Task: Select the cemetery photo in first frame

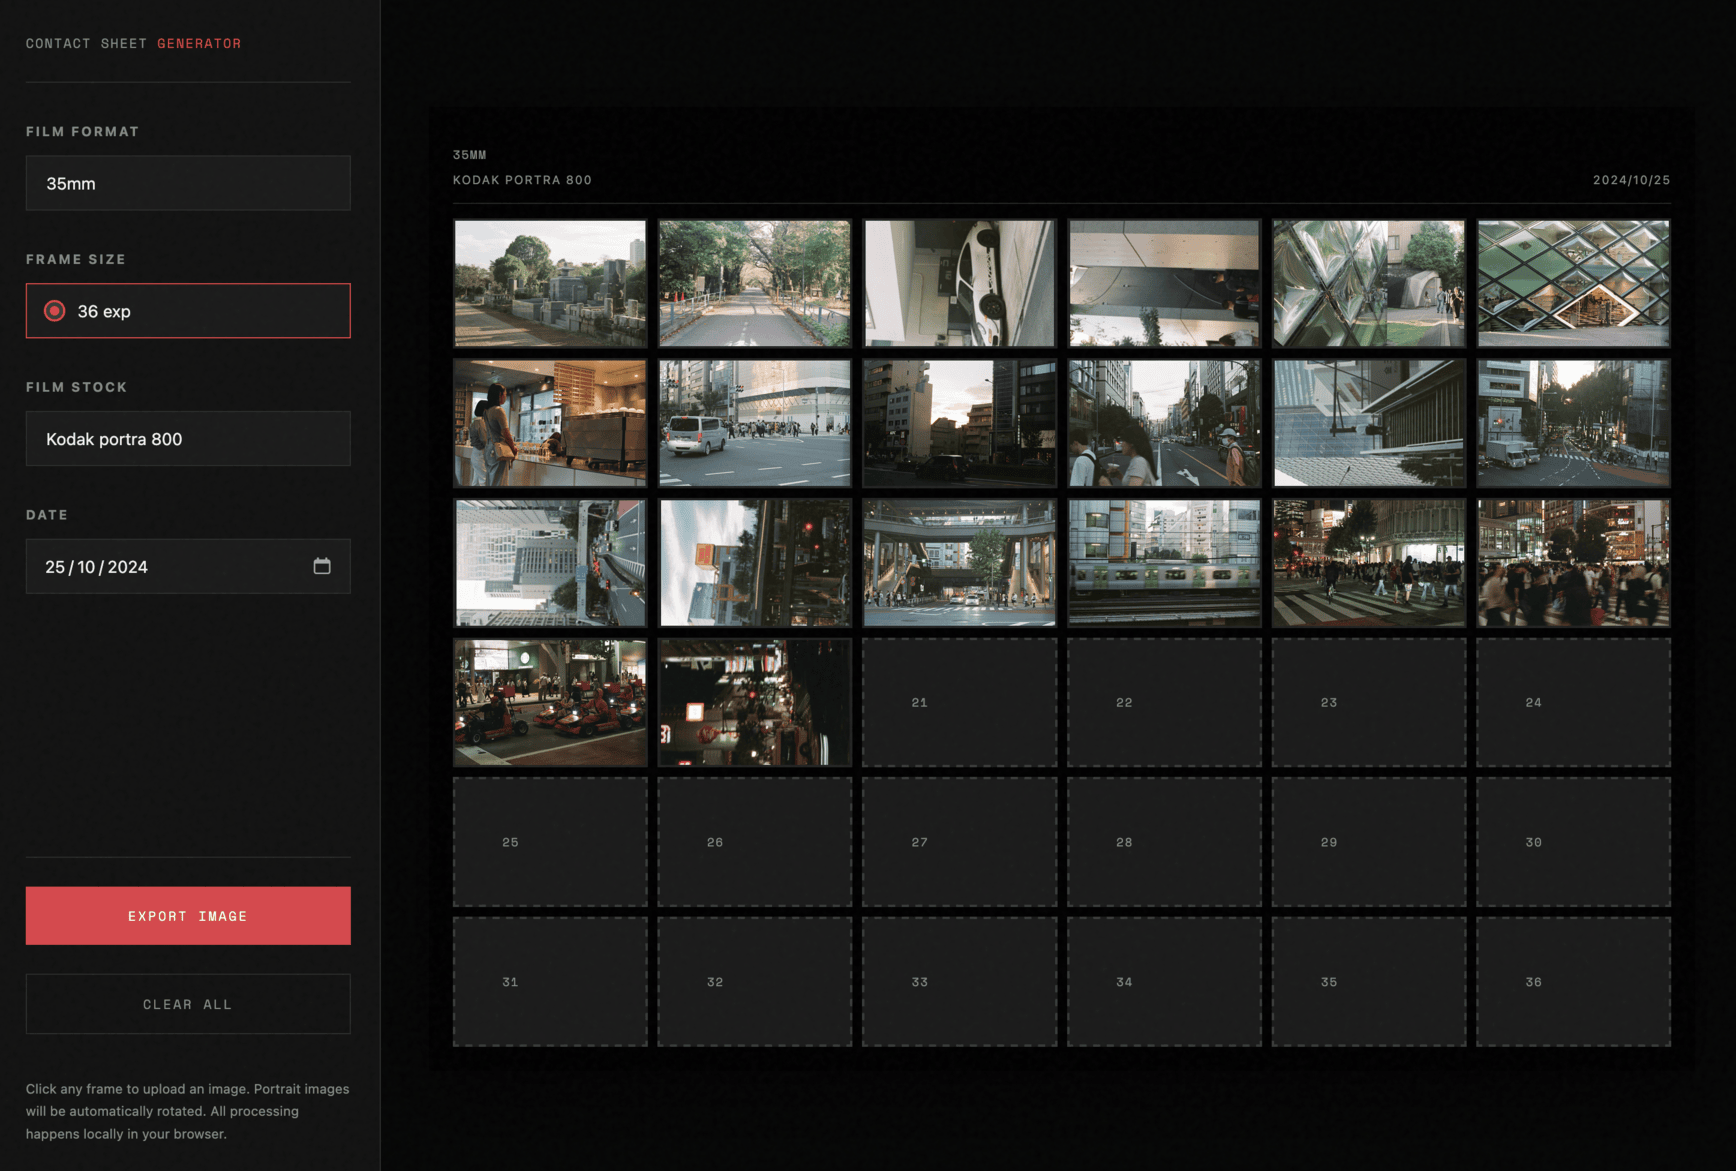Action: coord(550,284)
